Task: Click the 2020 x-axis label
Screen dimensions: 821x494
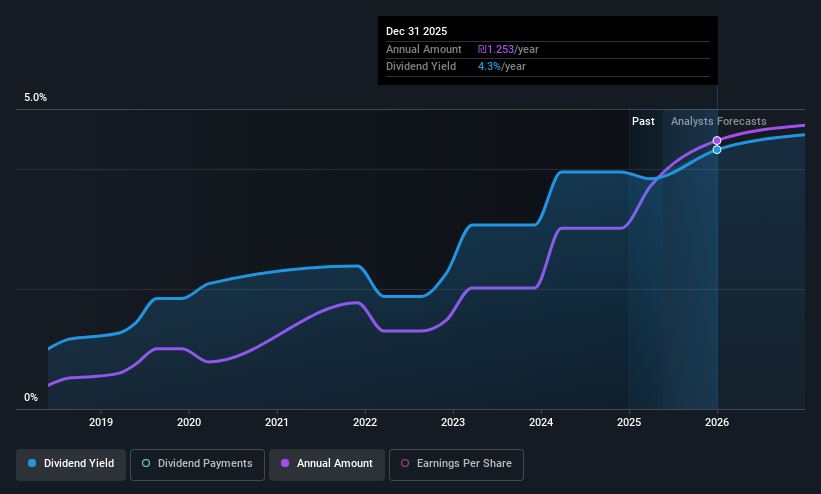Action: click(189, 422)
